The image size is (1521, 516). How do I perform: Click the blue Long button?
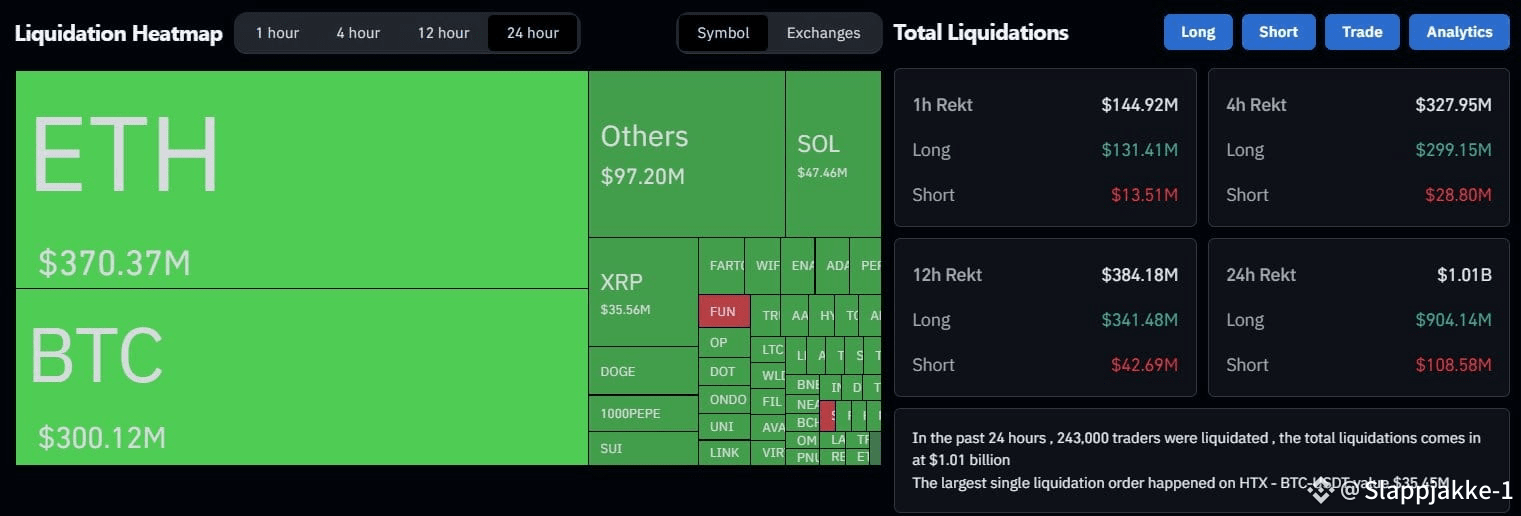[1198, 32]
